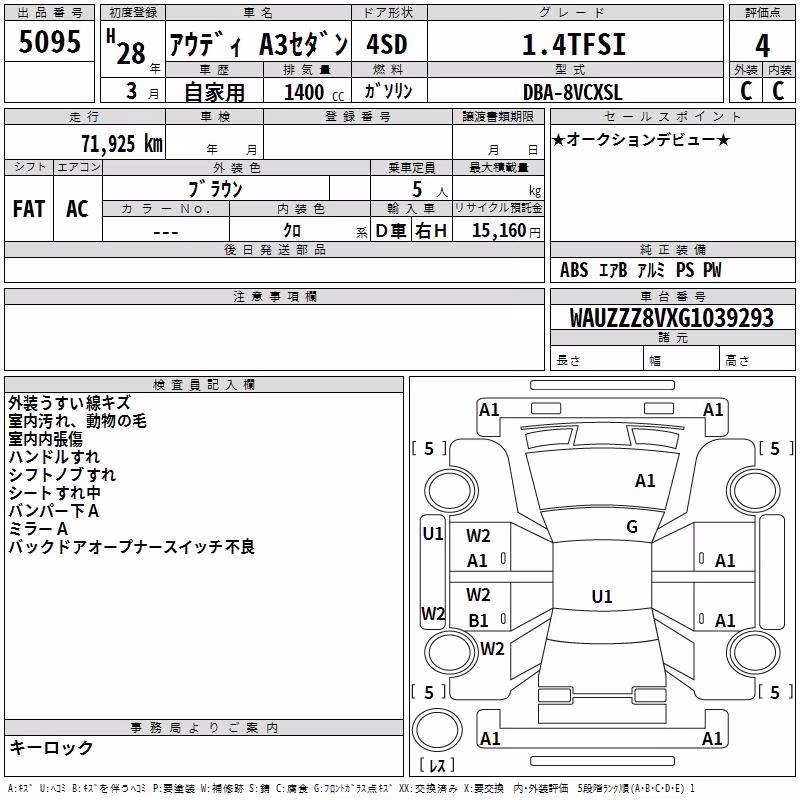Click grade 1.4TFSI
The height and width of the screenshot is (800, 800).
click(573, 44)
